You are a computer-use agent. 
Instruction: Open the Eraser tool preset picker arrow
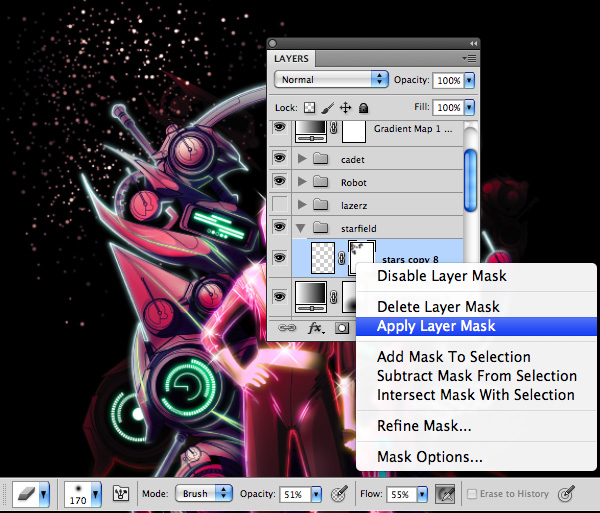point(44,494)
